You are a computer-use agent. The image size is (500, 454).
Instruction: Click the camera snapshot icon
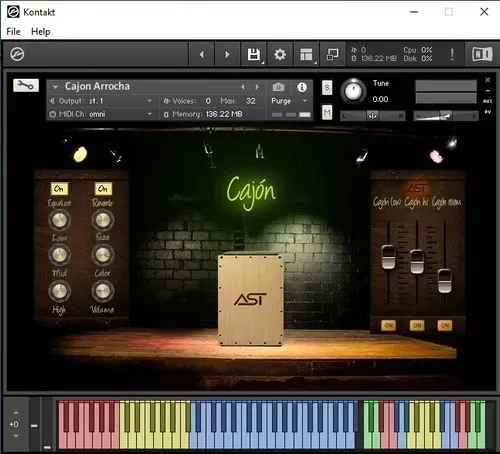(x=278, y=87)
